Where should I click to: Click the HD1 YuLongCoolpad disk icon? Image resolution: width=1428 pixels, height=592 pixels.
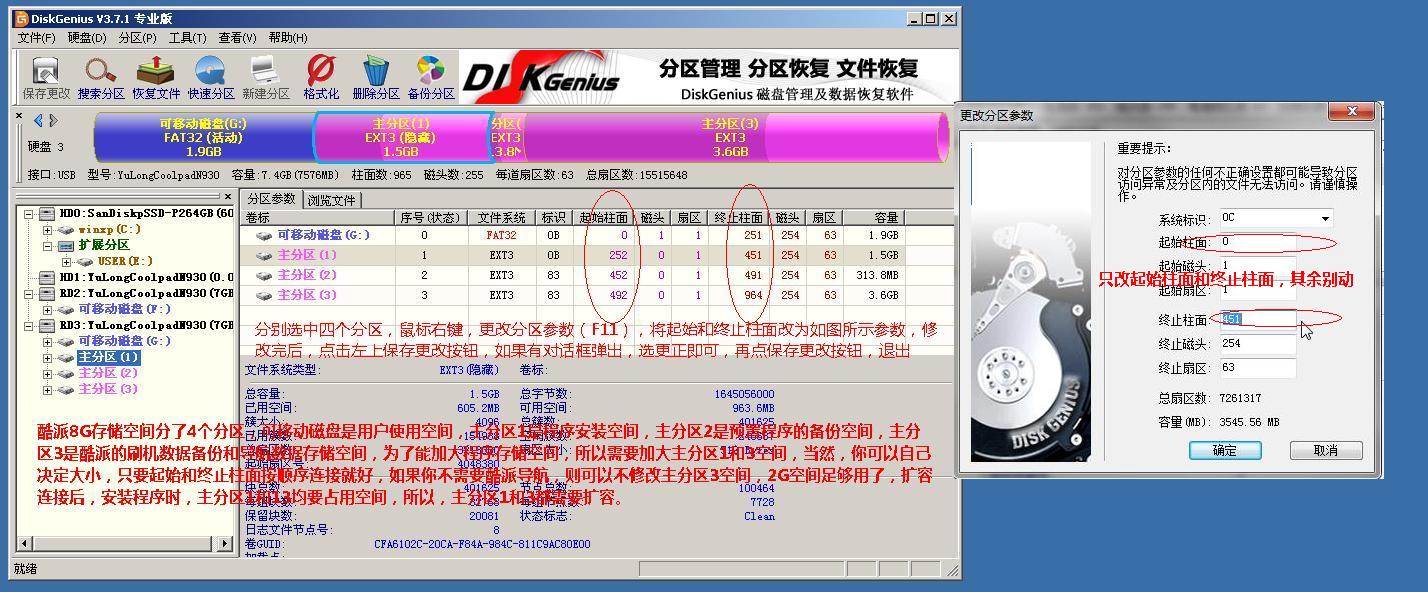tap(47, 277)
